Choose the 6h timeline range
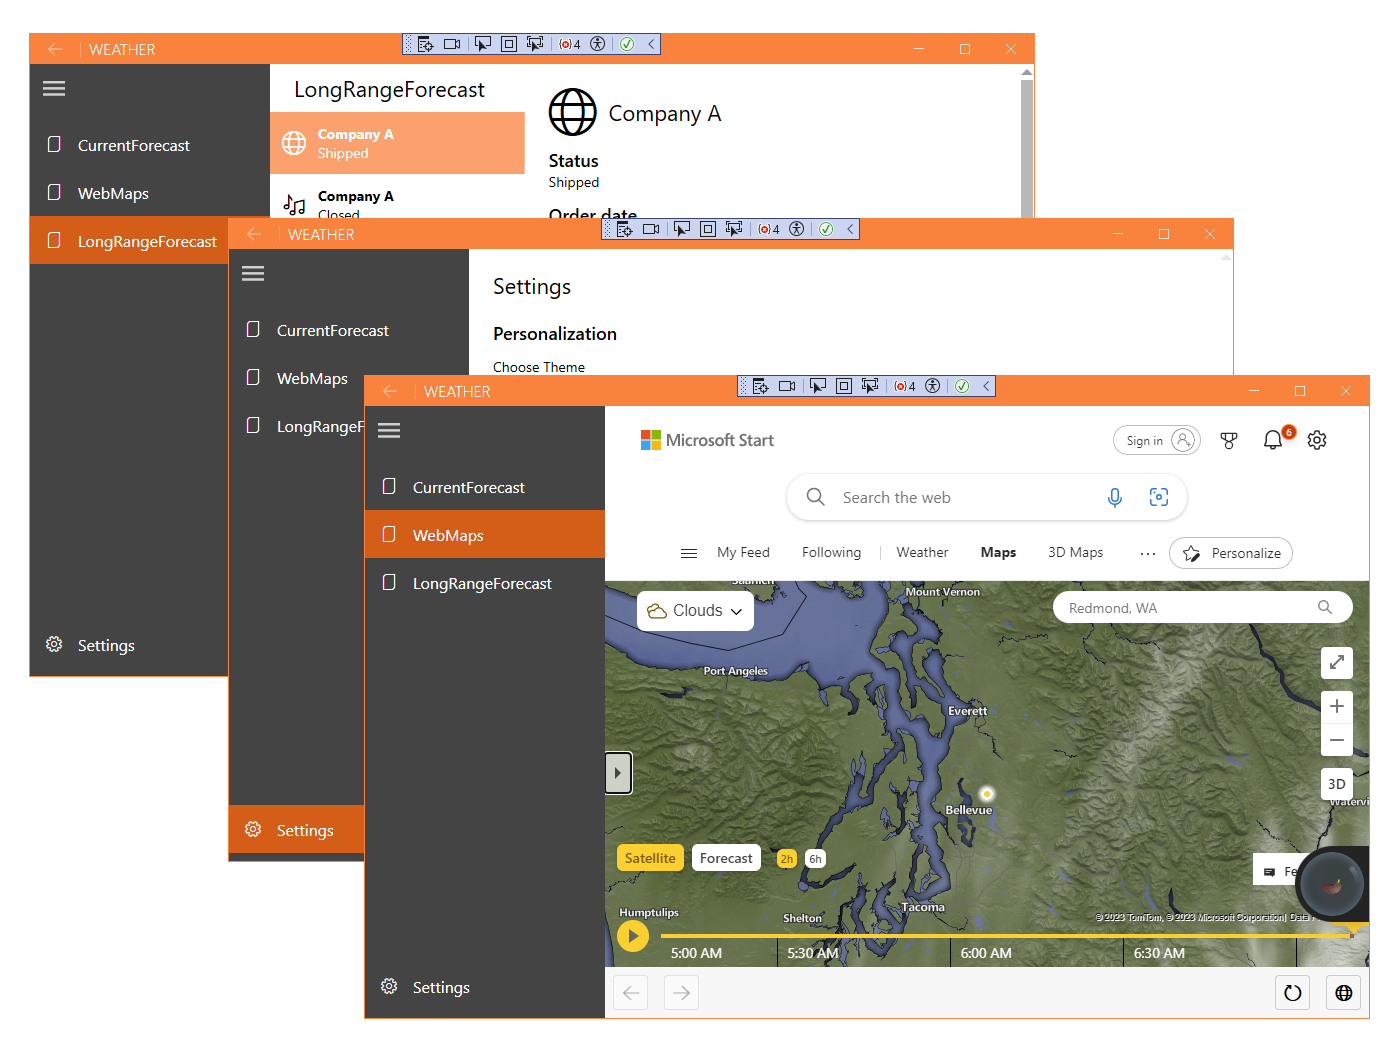 coord(816,859)
